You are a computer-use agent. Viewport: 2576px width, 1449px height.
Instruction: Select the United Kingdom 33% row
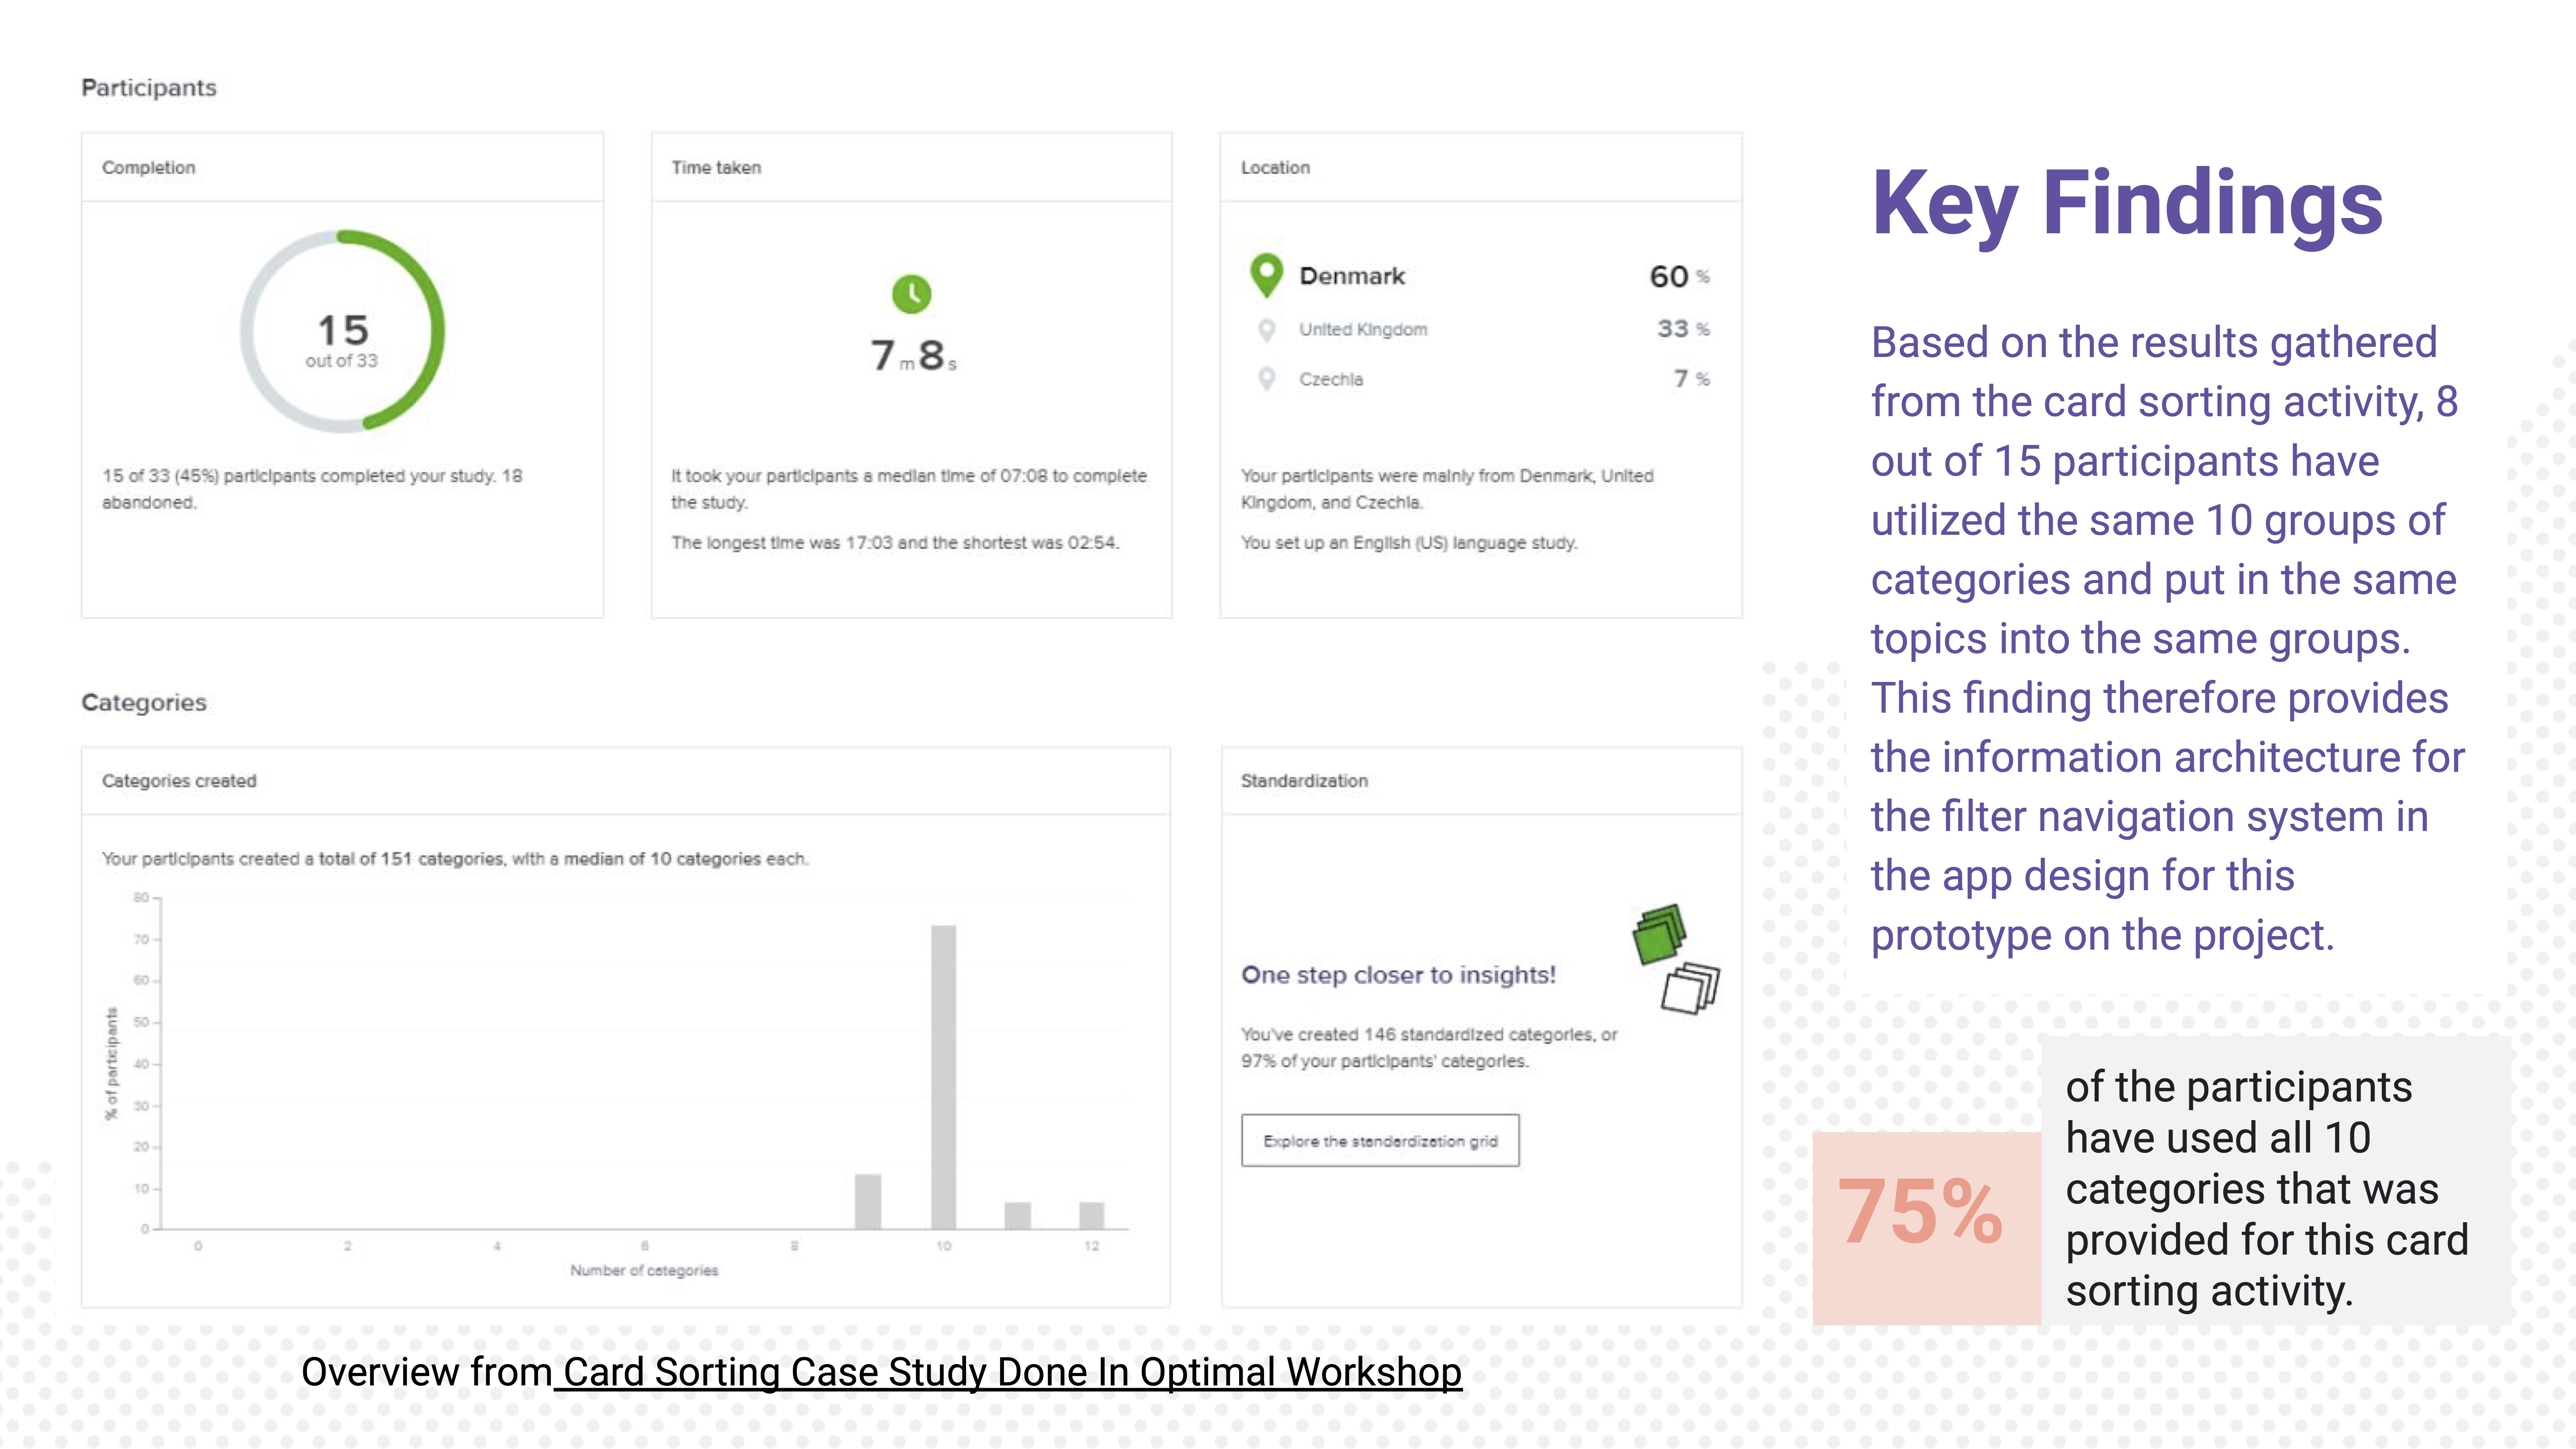pyautogui.click(x=1480, y=329)
